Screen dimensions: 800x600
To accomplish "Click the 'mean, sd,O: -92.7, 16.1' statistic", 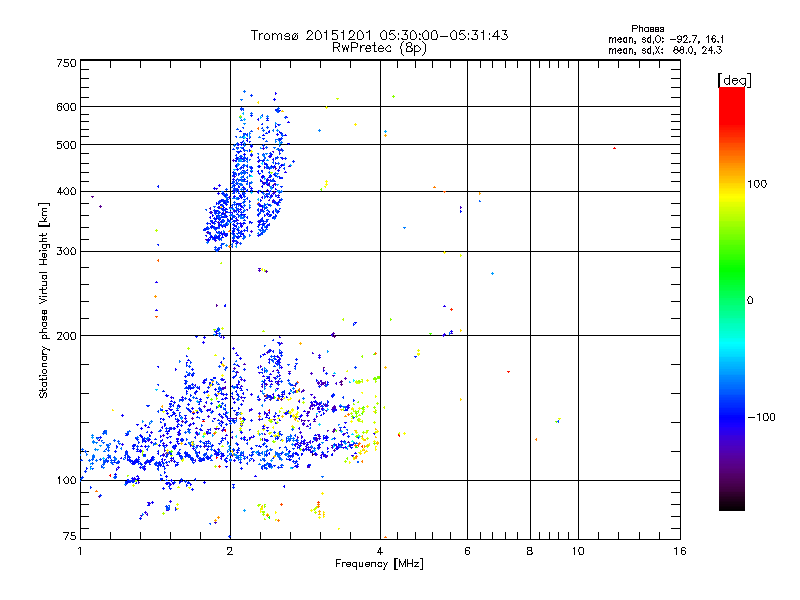I will click(x=666, y=39).
